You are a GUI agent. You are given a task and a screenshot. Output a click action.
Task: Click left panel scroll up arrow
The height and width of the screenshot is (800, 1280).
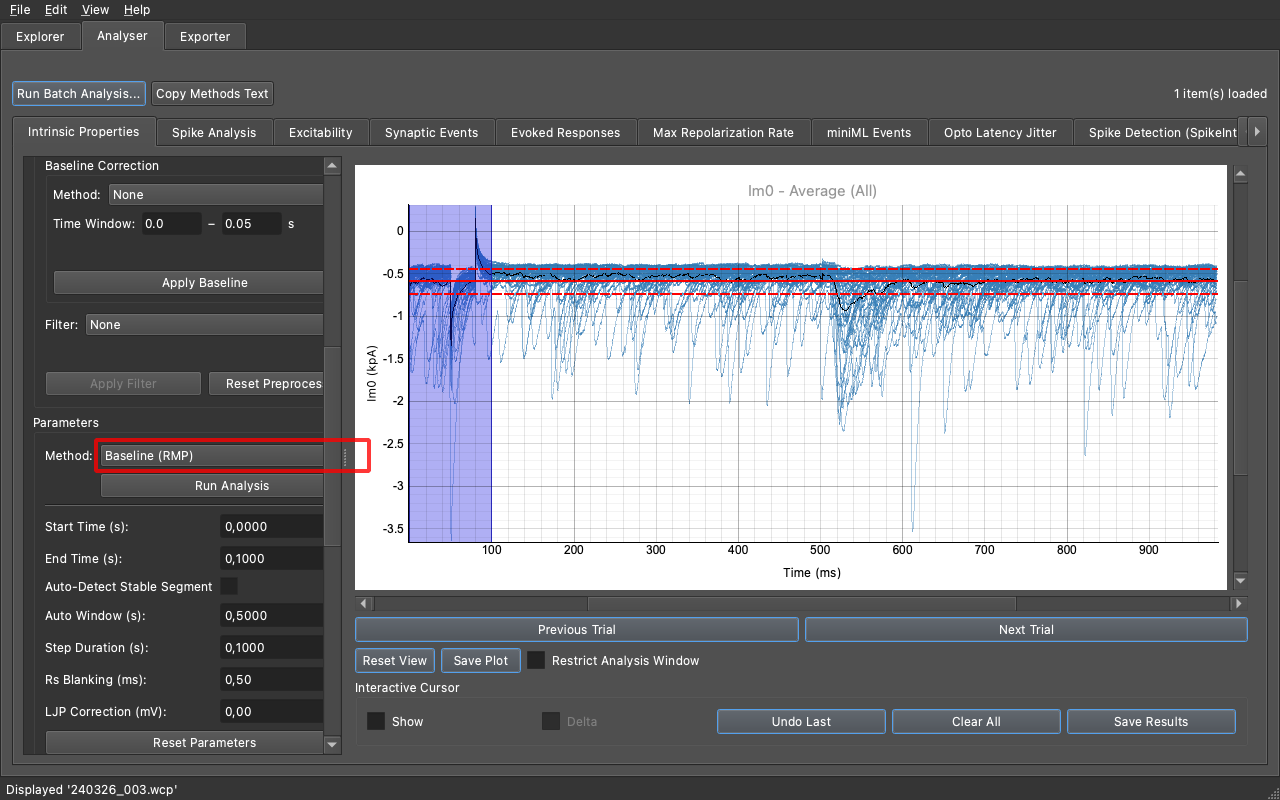click(x=333, y=166)
